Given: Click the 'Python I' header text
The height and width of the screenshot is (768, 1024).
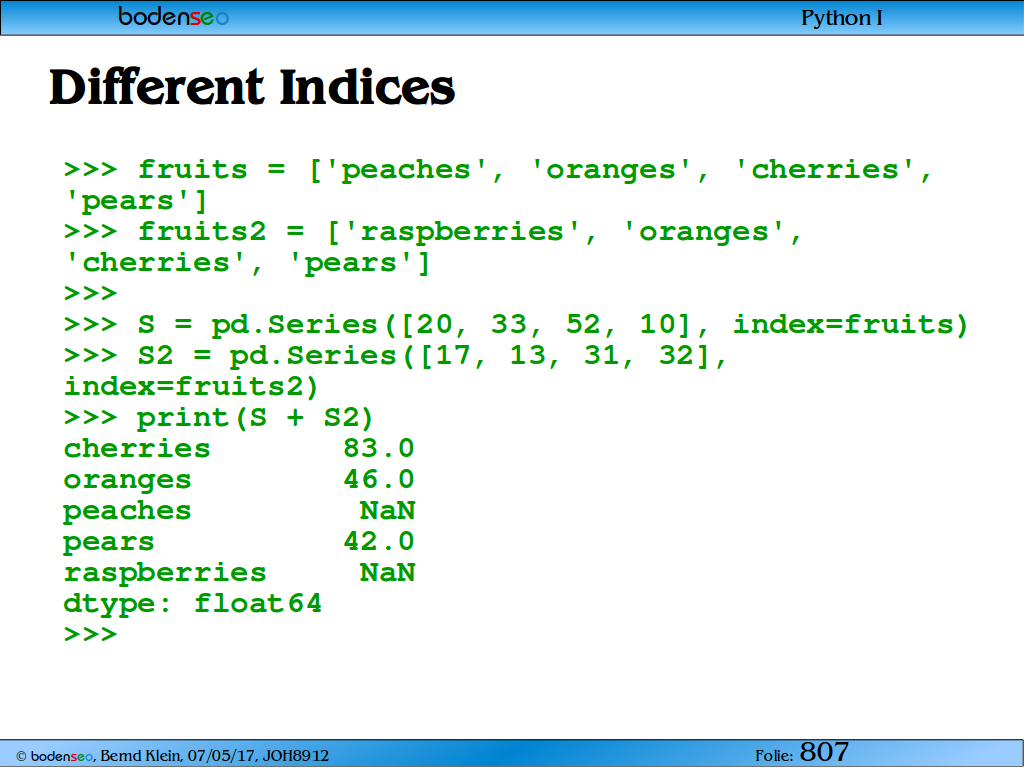Looking at the screenshot, I should pyautogui.click(x=841, y=18).
